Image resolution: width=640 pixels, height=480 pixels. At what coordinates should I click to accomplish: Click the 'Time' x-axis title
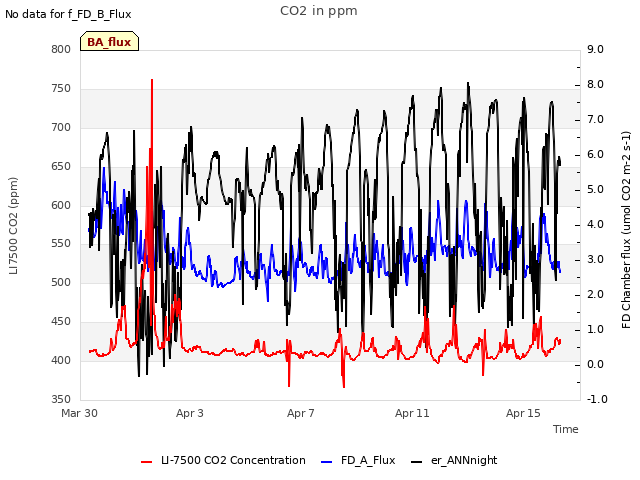point(566,429)
